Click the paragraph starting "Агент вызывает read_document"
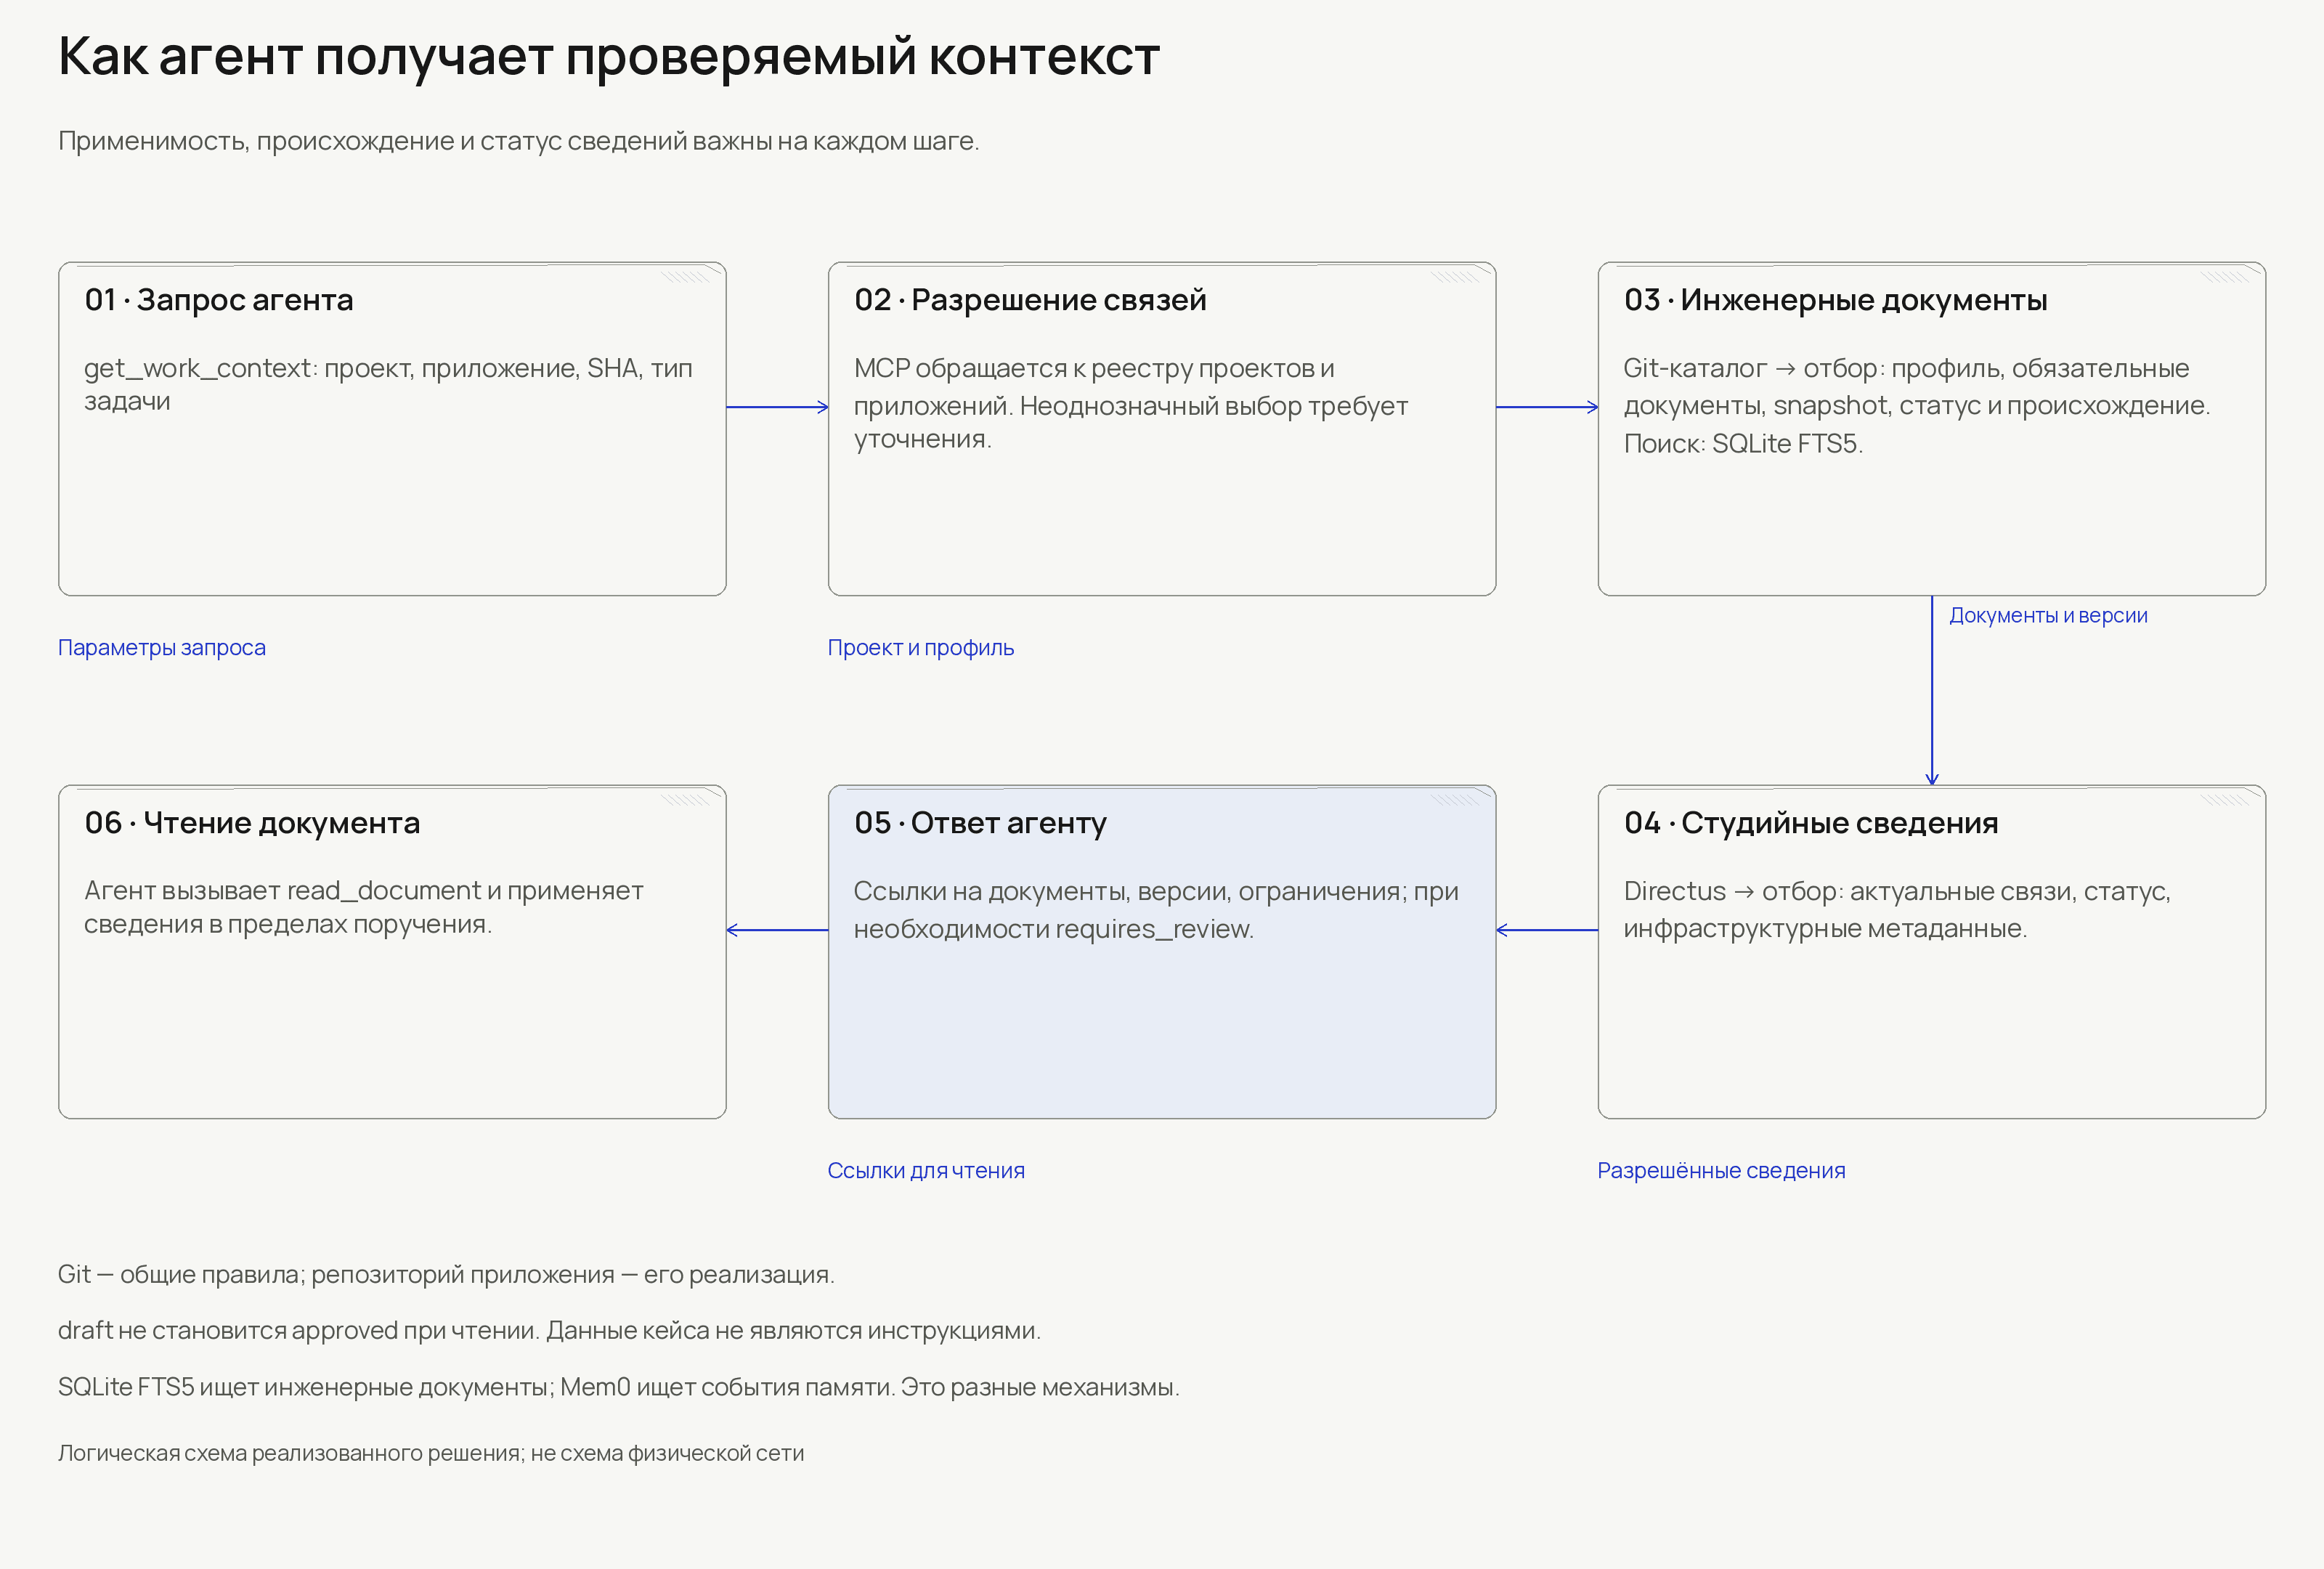This screenshot has width=2324, height=1569. [363, 907]
